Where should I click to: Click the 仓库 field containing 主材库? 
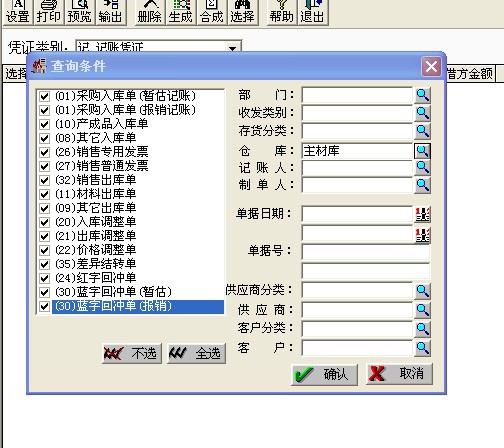point(357,151)
